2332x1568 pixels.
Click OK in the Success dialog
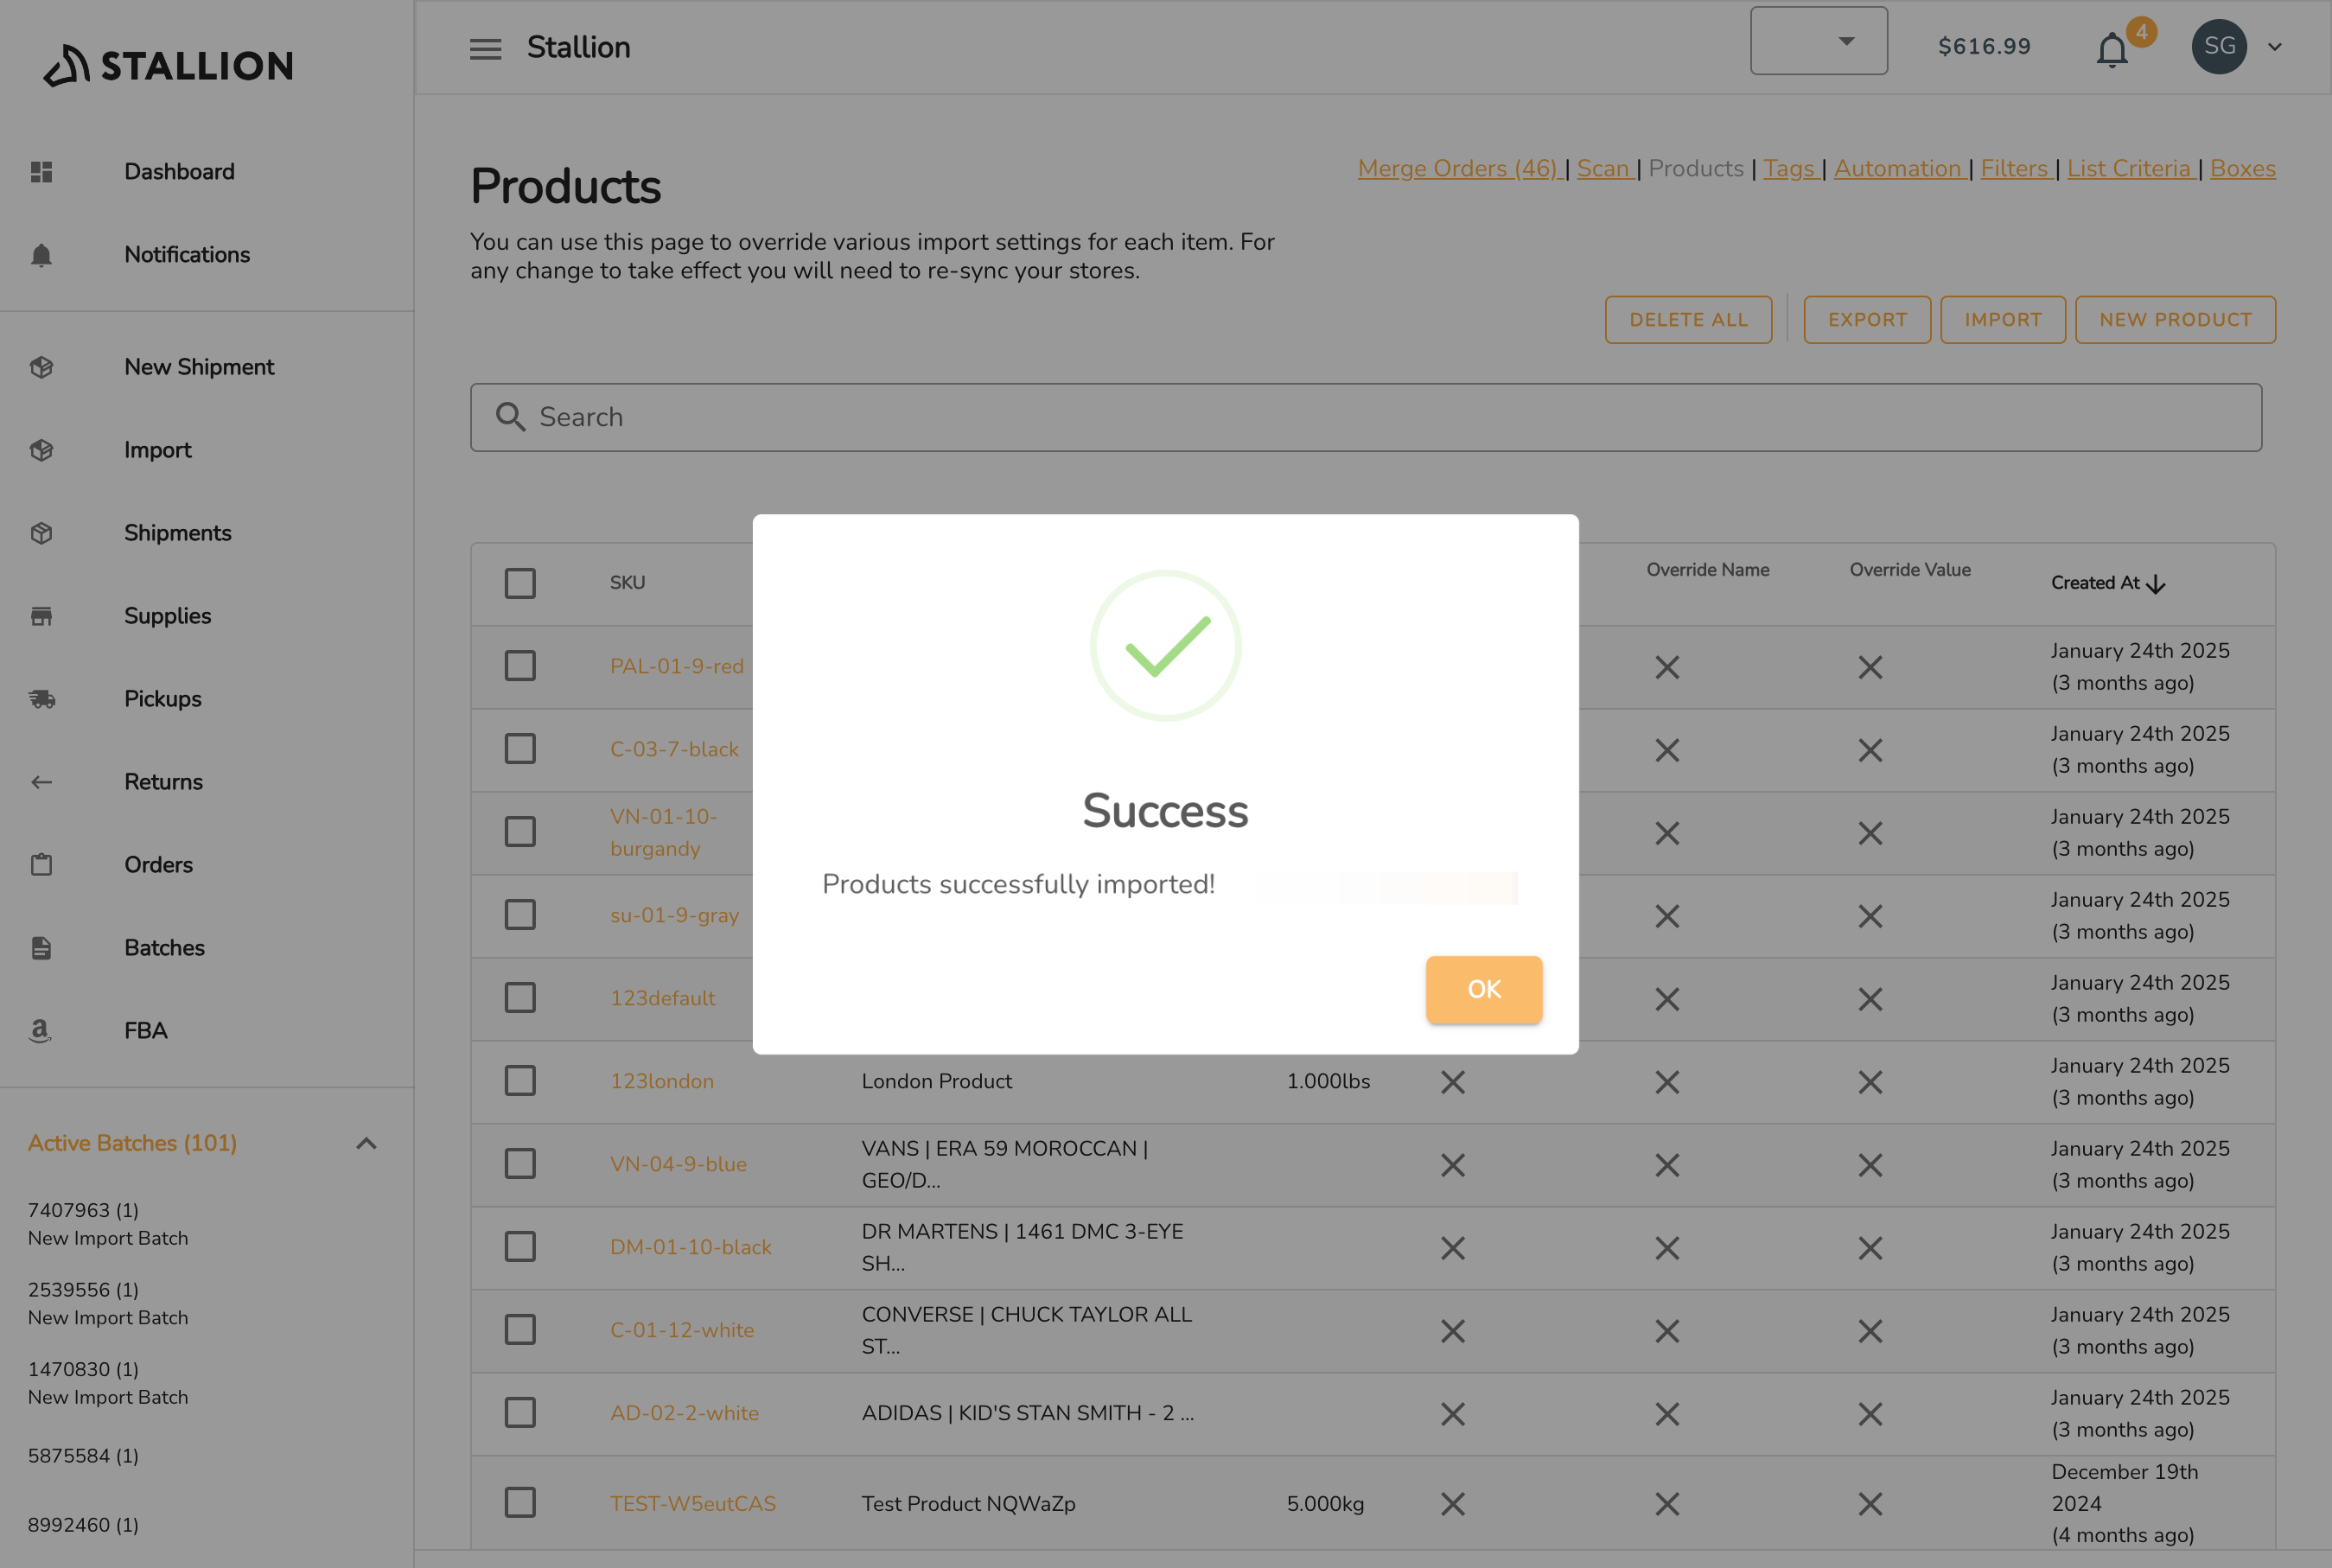[1484, 990]
